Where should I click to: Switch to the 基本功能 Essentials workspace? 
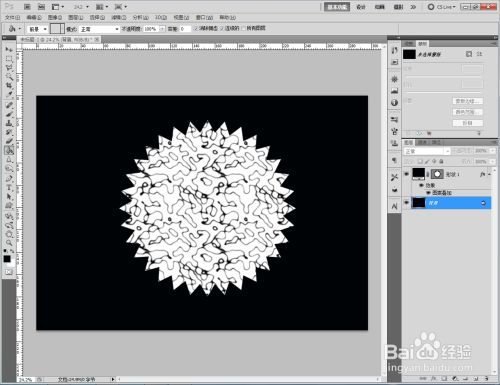337,7
